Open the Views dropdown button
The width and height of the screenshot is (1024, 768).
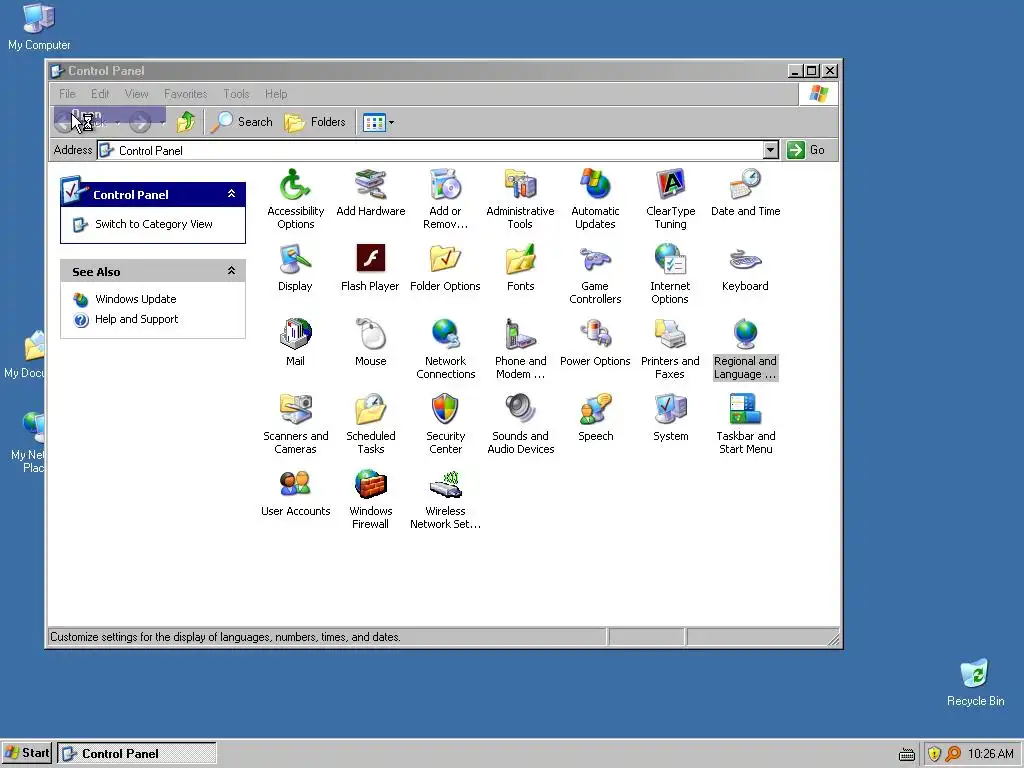point(378,122)
